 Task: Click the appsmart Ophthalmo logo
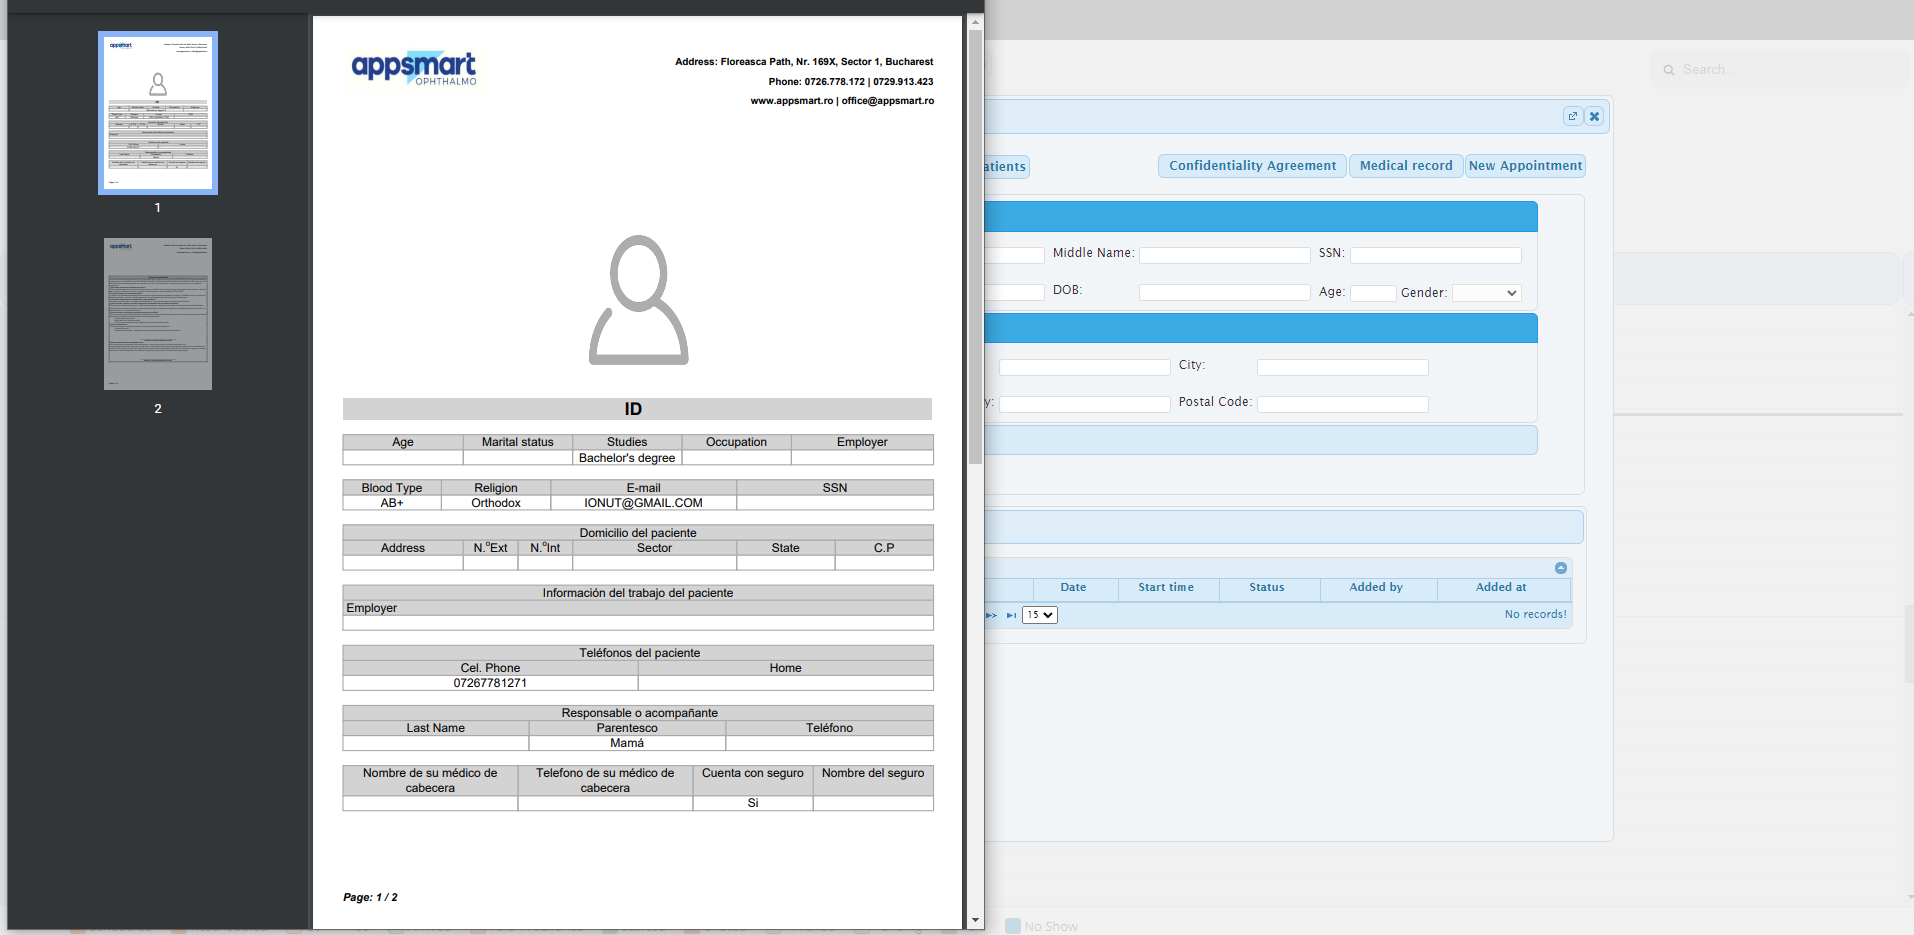pyautogui.click(x=414, y=68)
